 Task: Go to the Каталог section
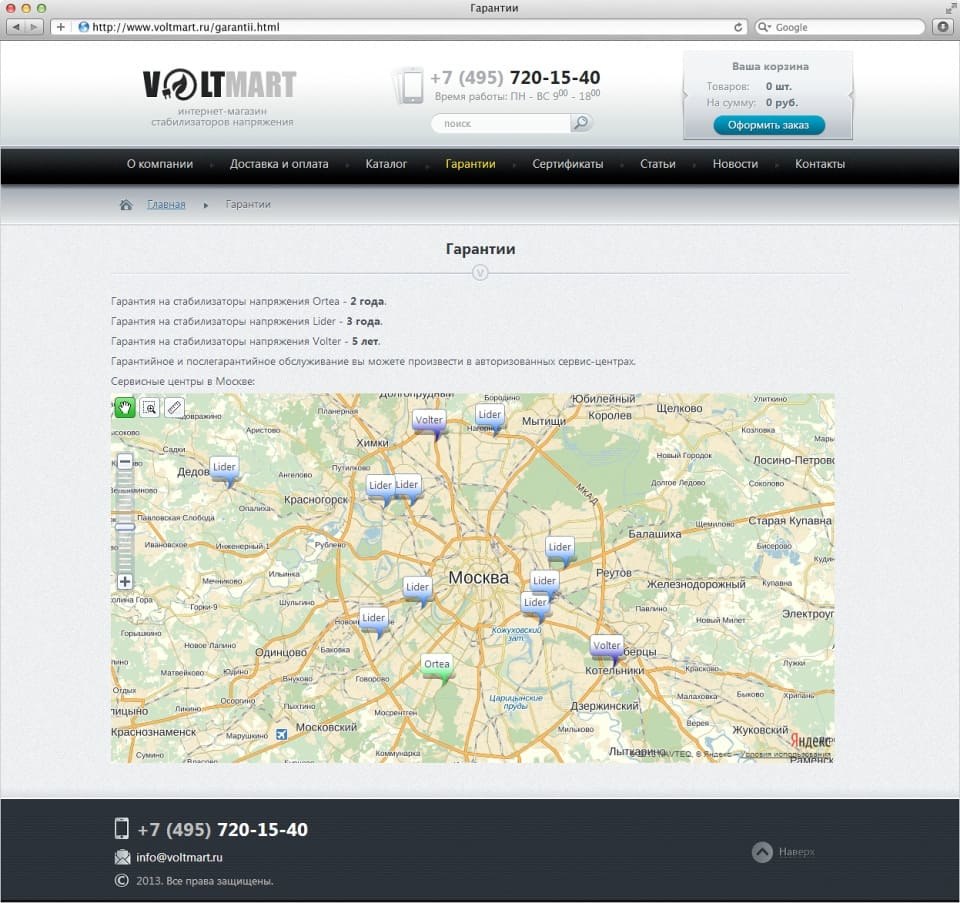click(386, 164)
